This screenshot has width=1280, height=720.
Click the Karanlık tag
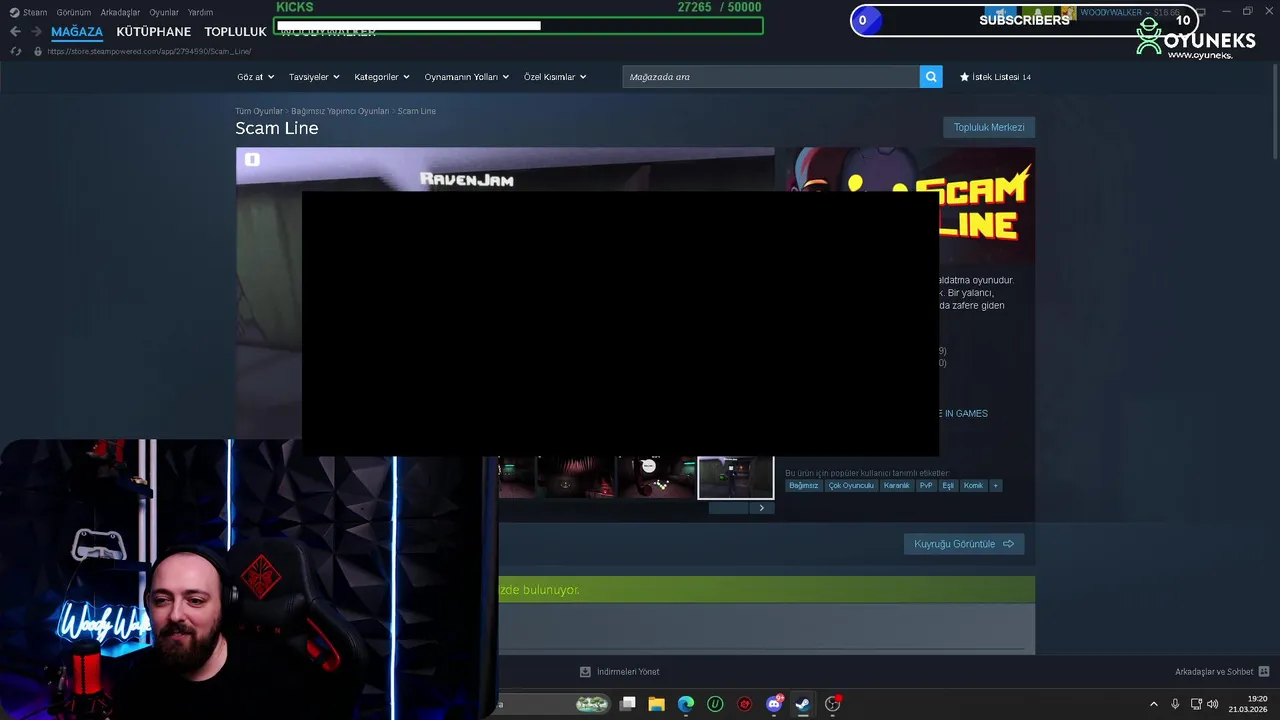(897, 486)
